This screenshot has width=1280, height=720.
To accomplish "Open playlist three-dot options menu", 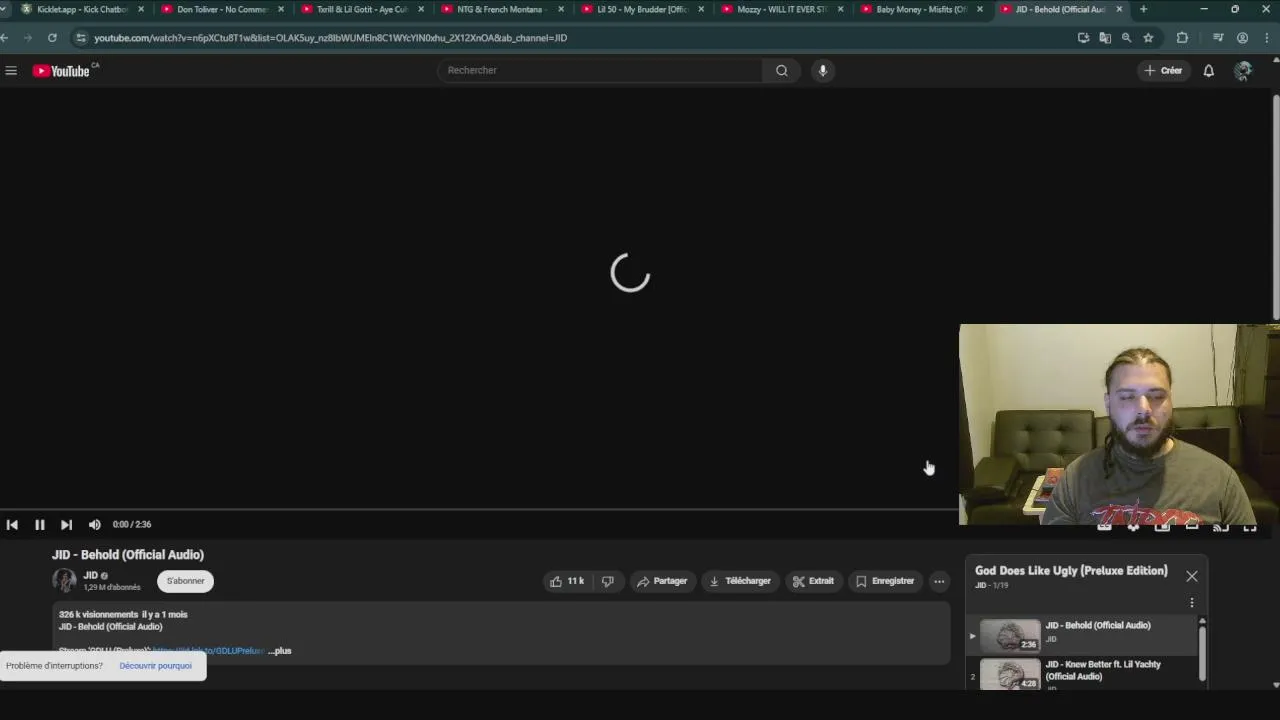I will tap(1191, 603).
